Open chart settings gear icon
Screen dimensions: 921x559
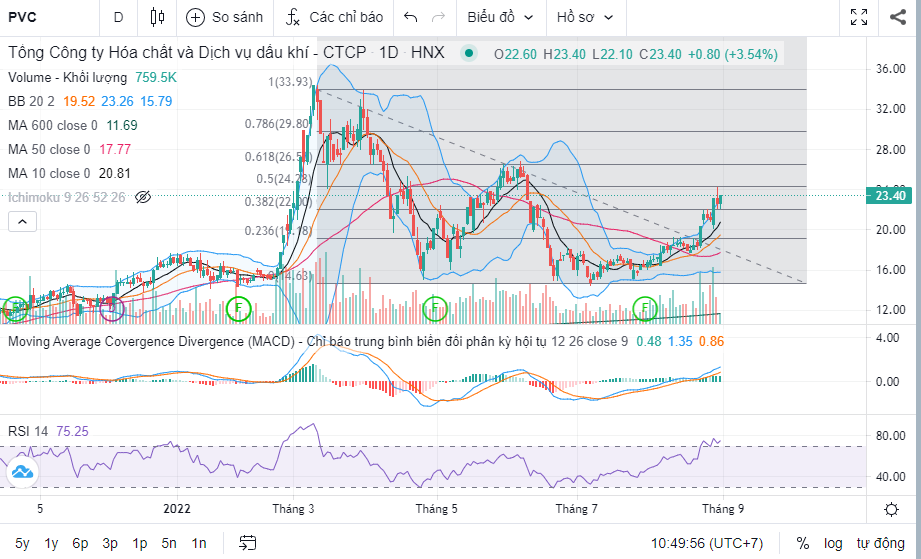pos(891,509)
